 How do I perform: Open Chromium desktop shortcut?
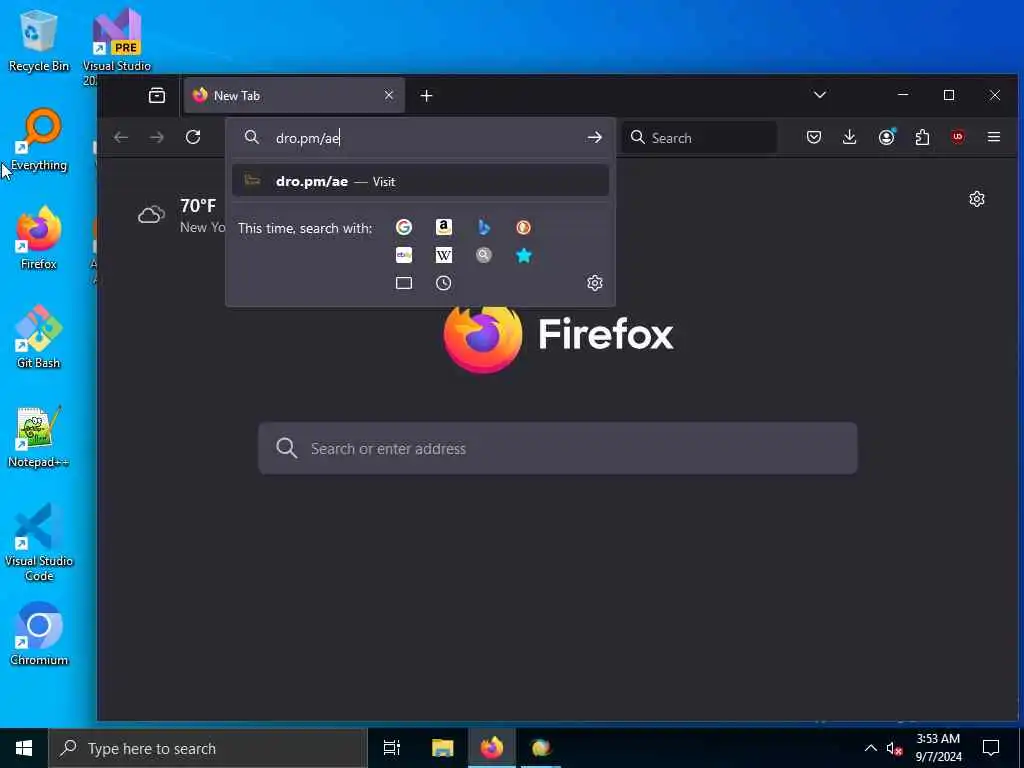coord(39,634)
